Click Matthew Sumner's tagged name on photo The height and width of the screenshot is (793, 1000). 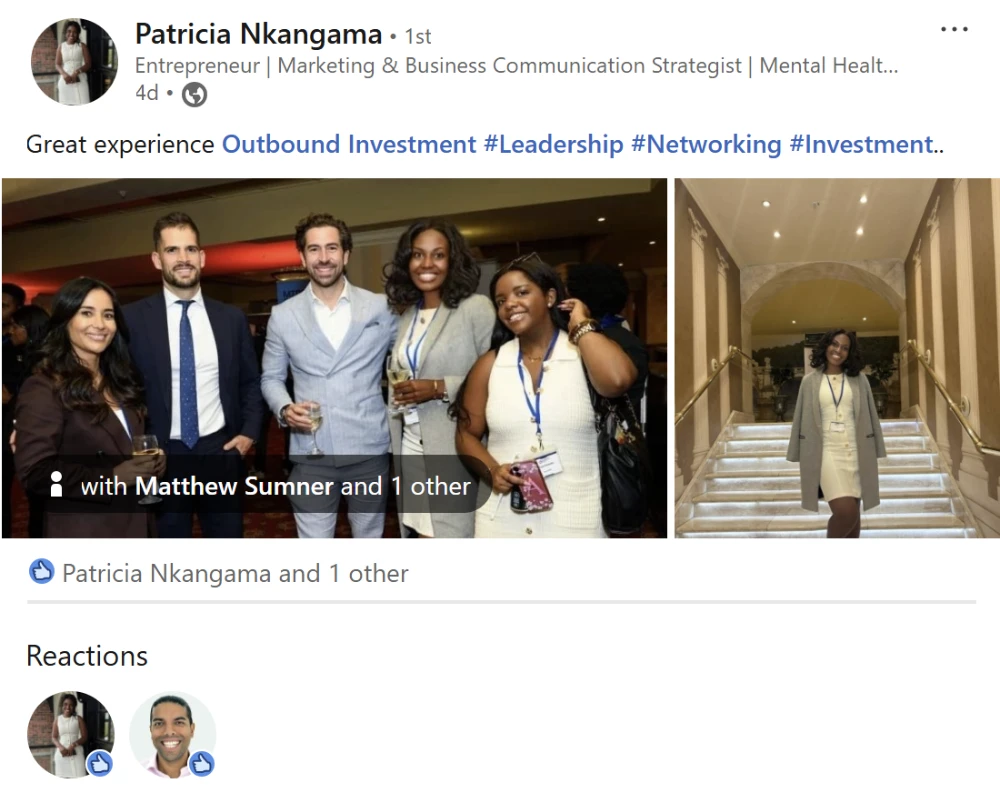[234, 486]
